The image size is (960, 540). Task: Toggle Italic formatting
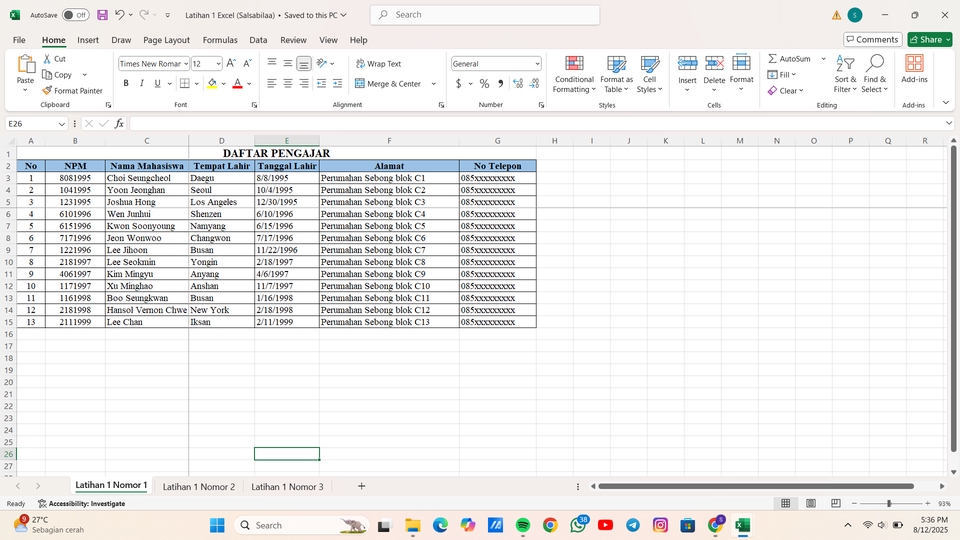coord(141,83)
